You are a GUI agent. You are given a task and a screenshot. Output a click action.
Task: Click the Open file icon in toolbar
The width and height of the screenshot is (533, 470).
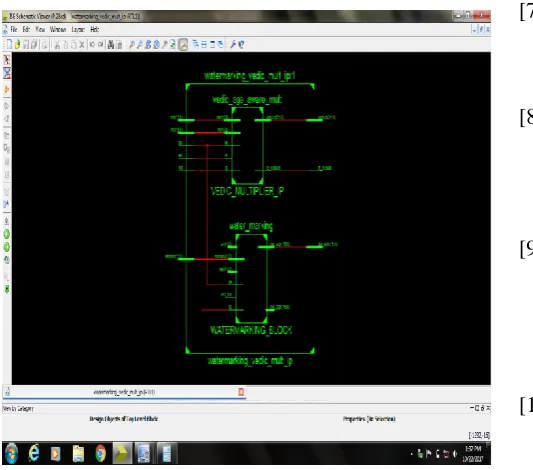tap(17, 44)
